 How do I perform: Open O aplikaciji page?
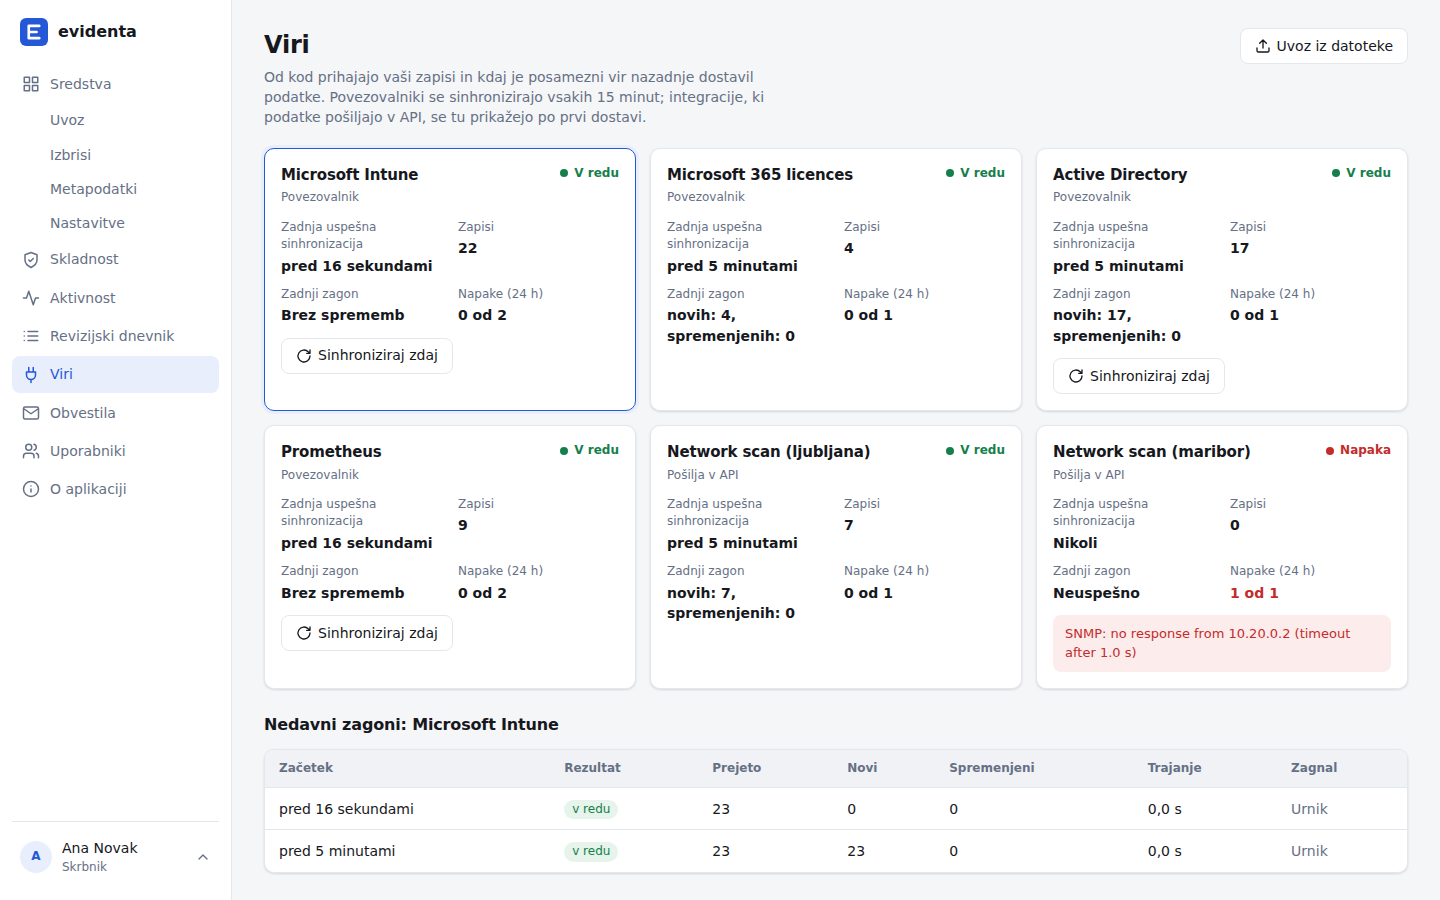point(115,489)
